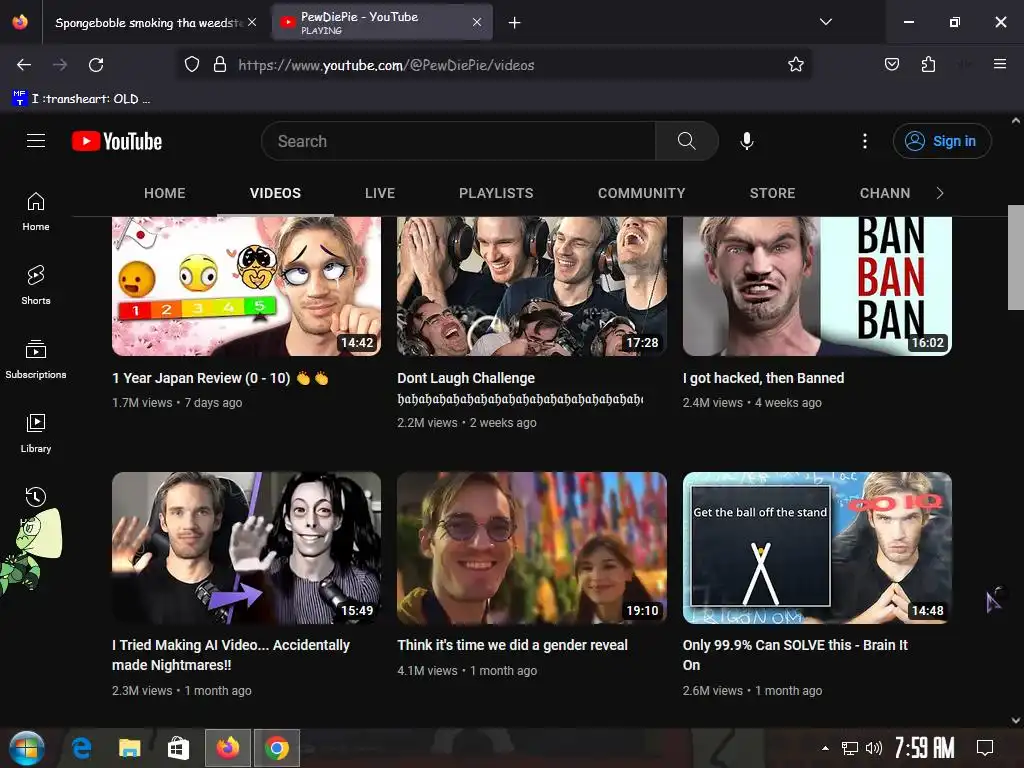
Task: Select the VIDEOS channel tab
Action: pos(275,193)
